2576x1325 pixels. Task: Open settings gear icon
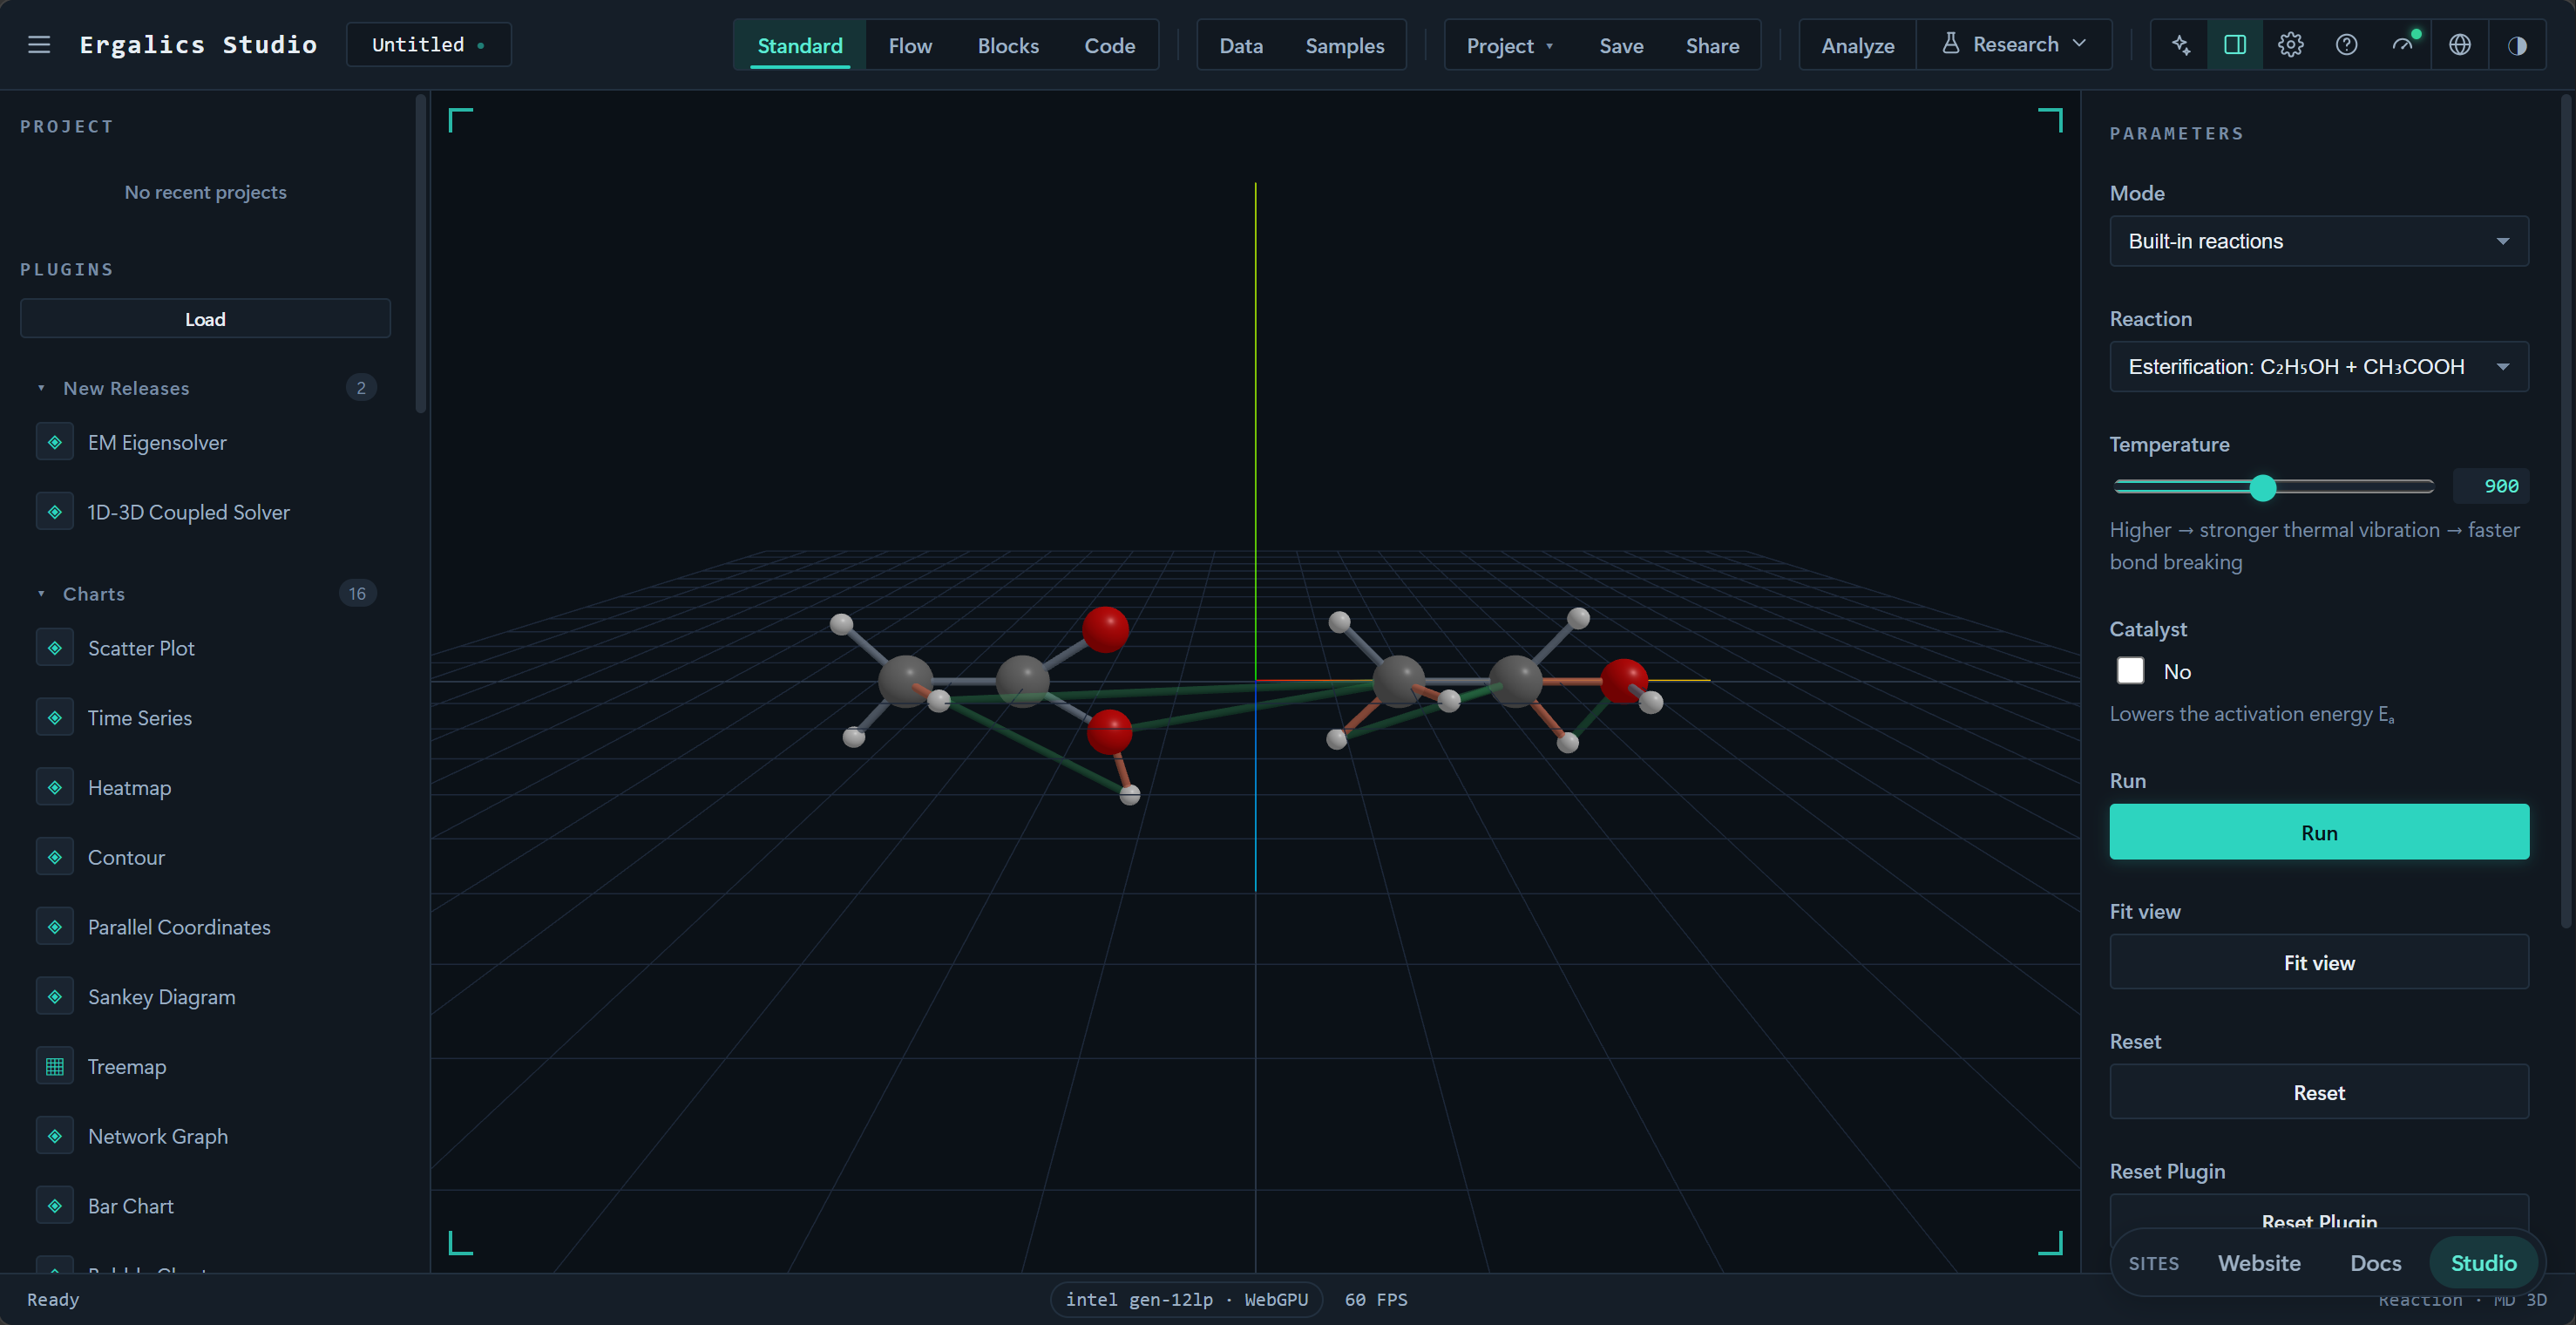point(2291,45)
